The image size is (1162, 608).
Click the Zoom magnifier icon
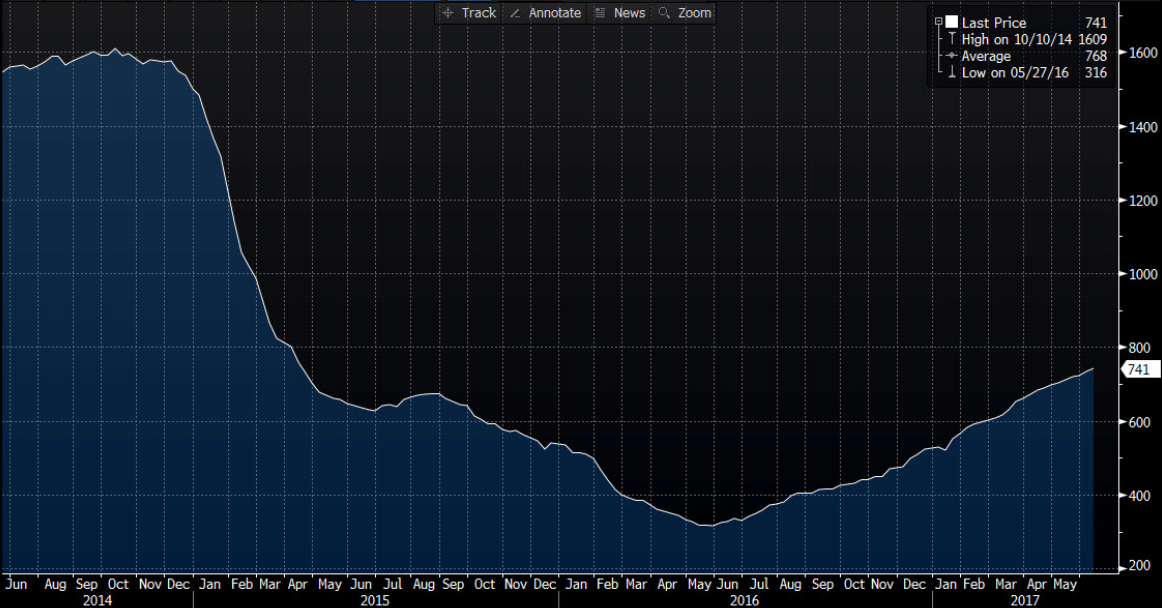[664, 13]
